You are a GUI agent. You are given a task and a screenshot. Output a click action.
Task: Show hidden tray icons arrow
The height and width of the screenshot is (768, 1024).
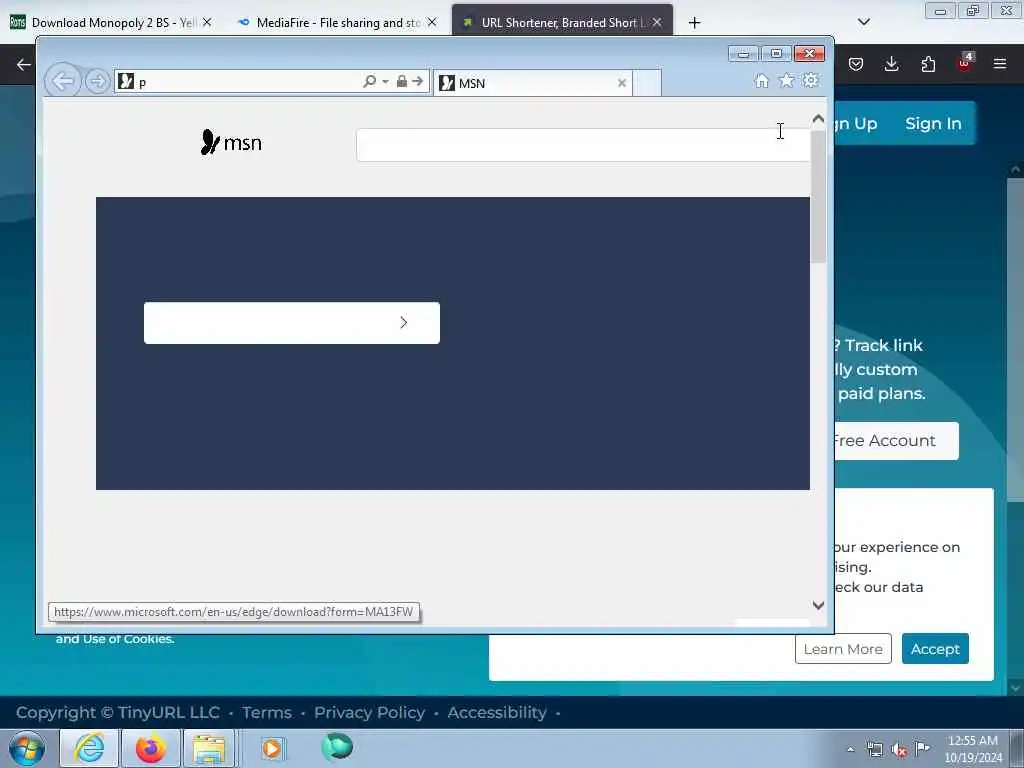(850, 750)
